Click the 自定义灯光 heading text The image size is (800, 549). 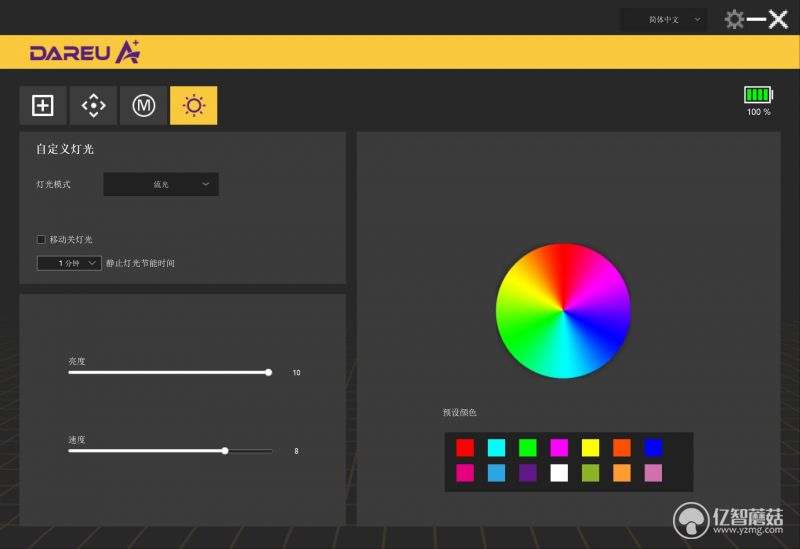click(x=65, y=149)
